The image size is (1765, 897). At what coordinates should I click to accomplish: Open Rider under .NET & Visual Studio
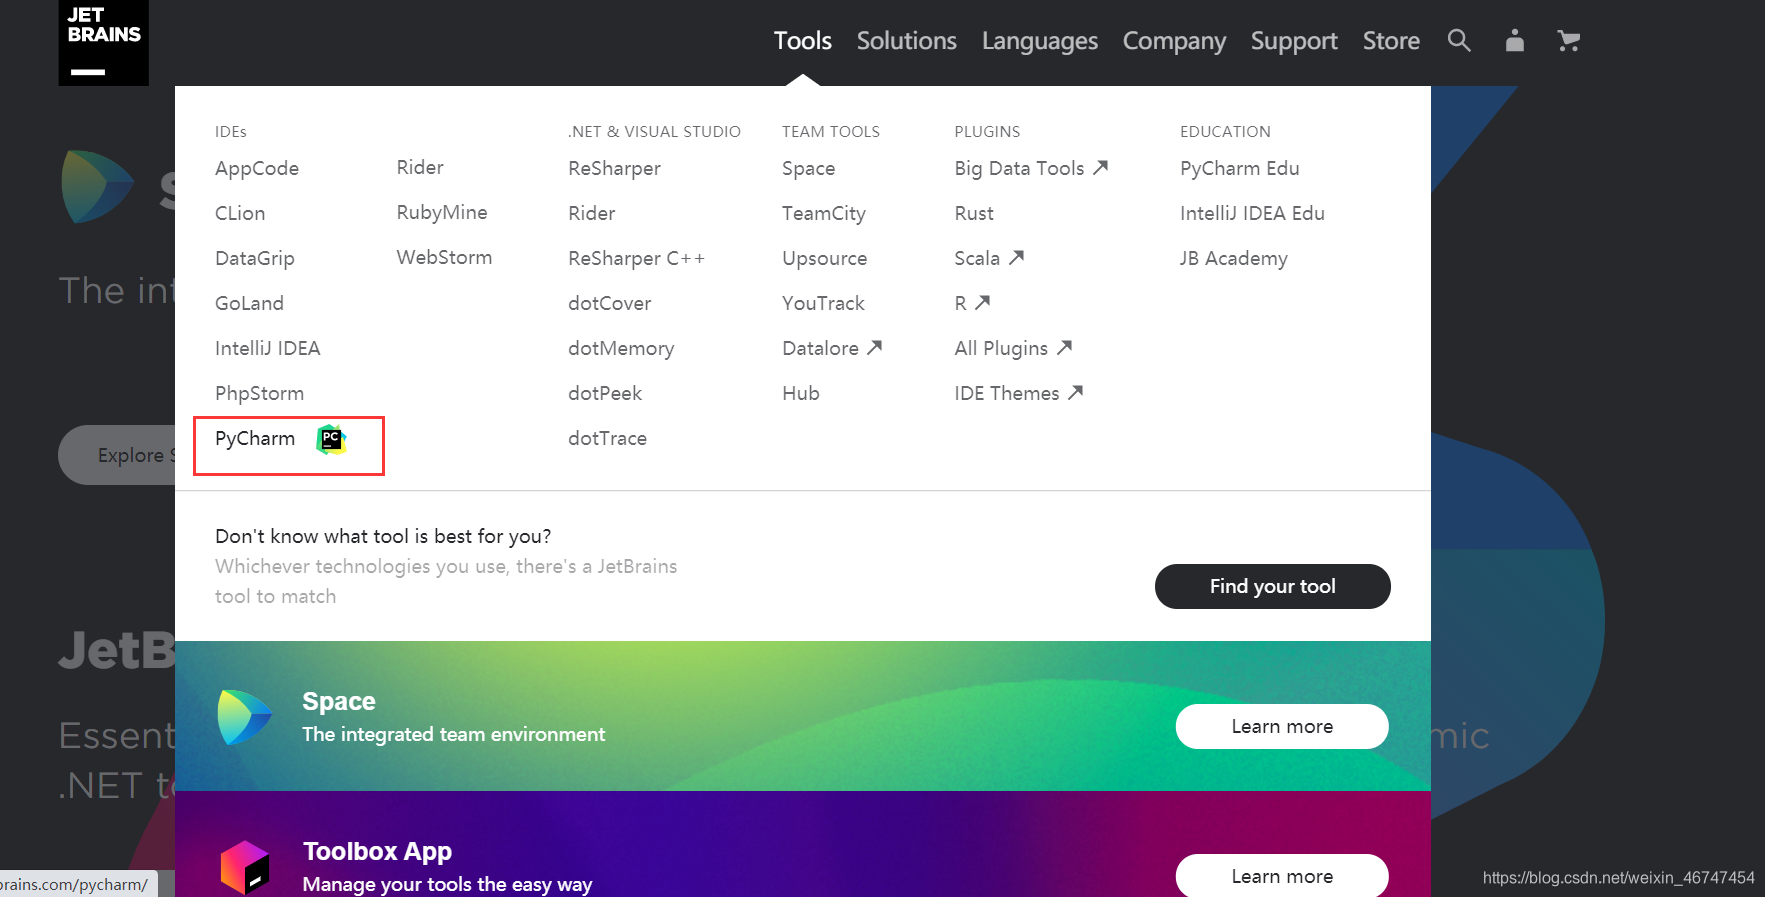click(x=592, y=213)
